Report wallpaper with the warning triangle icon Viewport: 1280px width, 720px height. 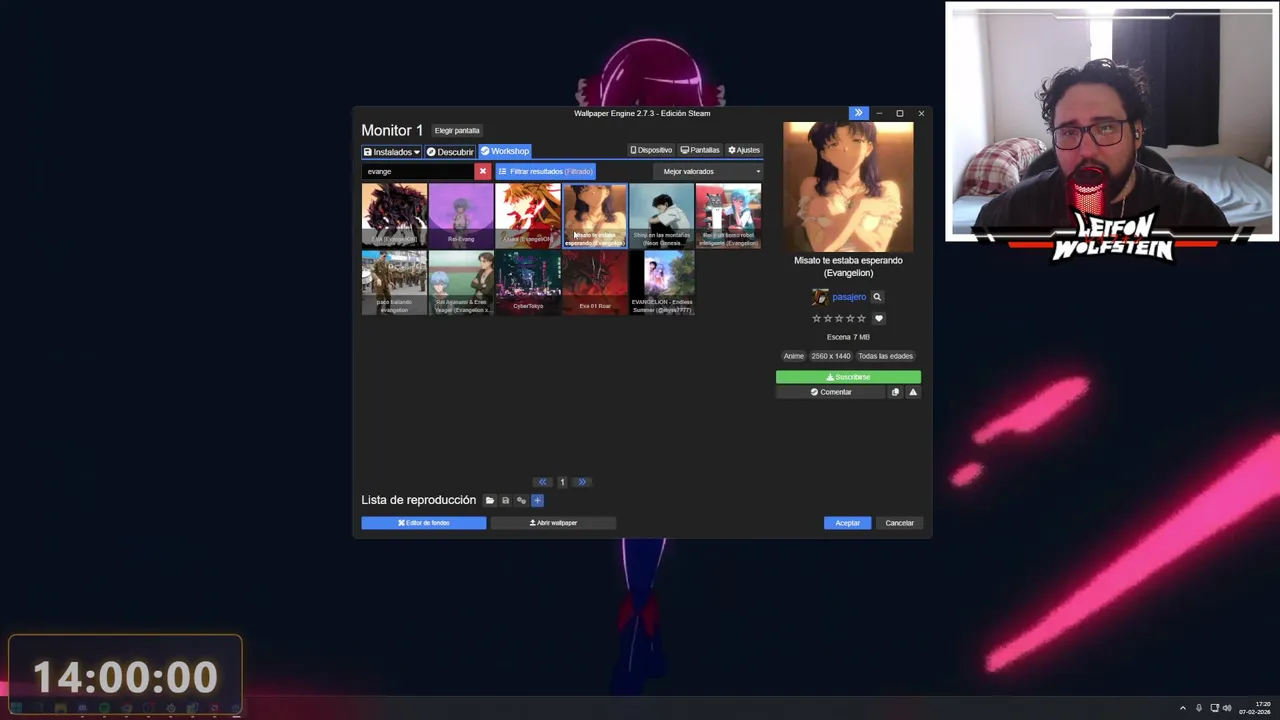click(x=913, y=392)
